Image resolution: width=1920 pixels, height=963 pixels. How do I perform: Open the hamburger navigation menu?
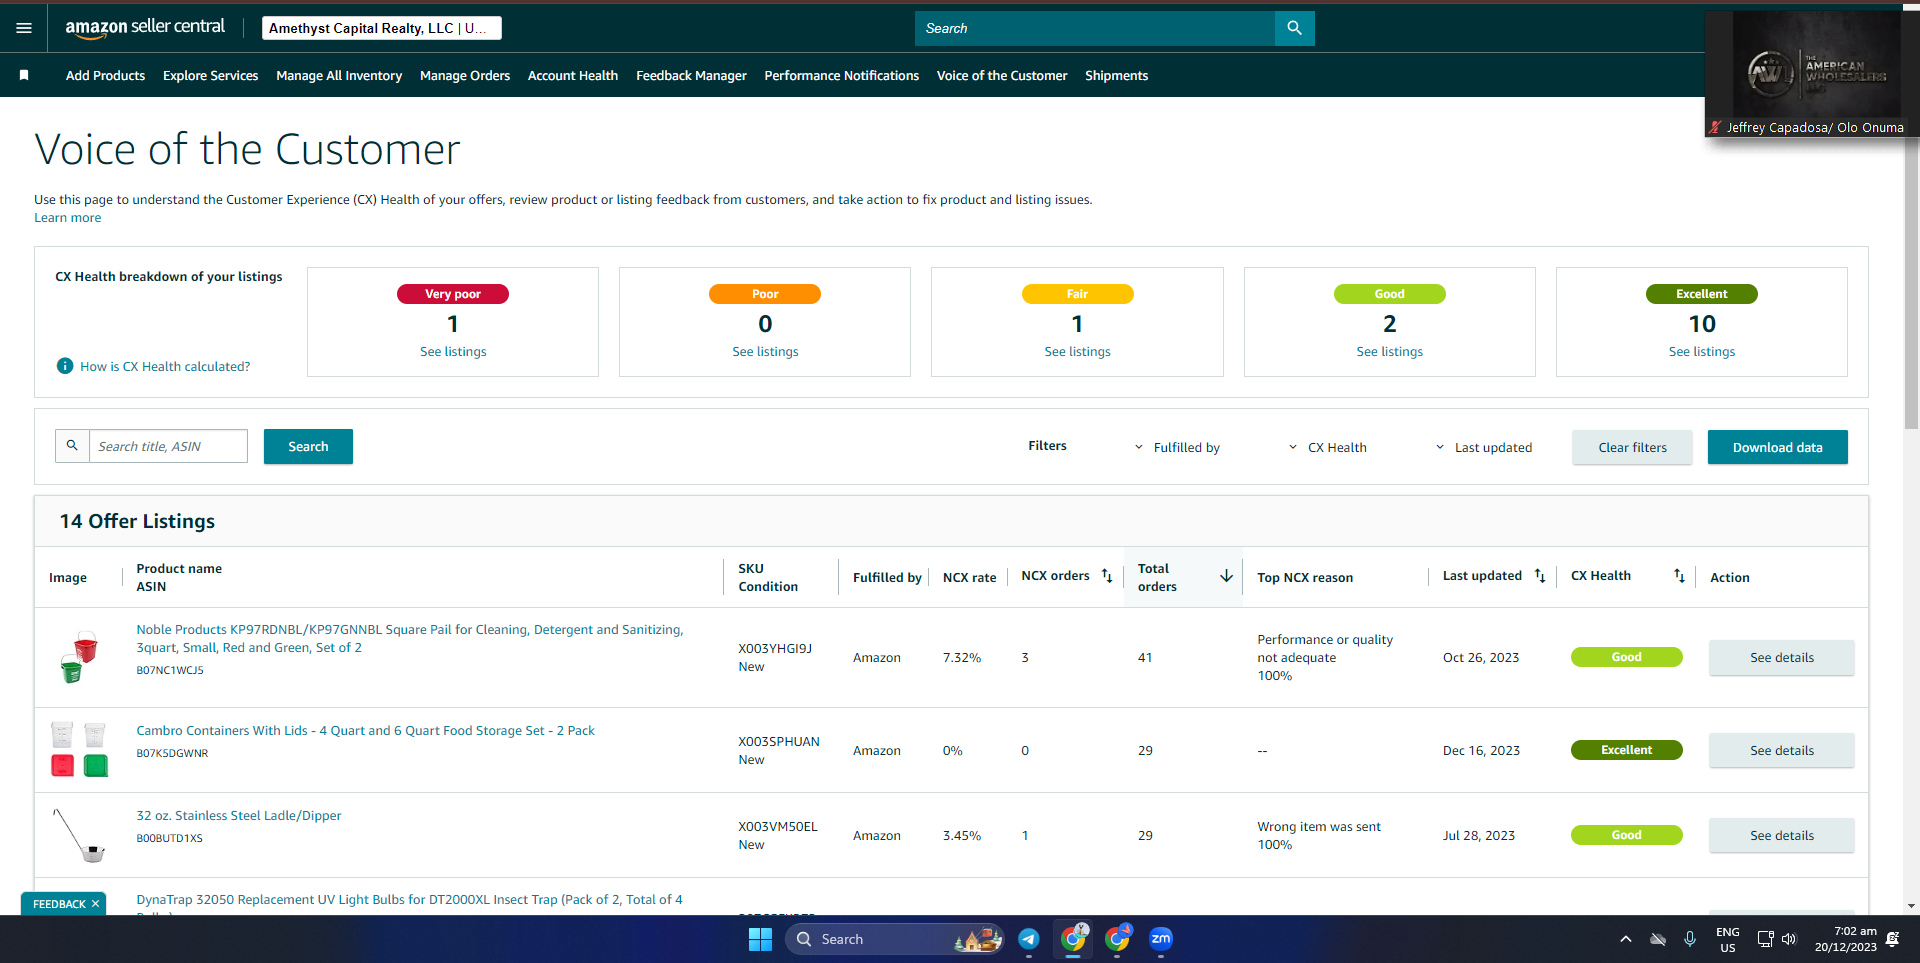[24, 28]
